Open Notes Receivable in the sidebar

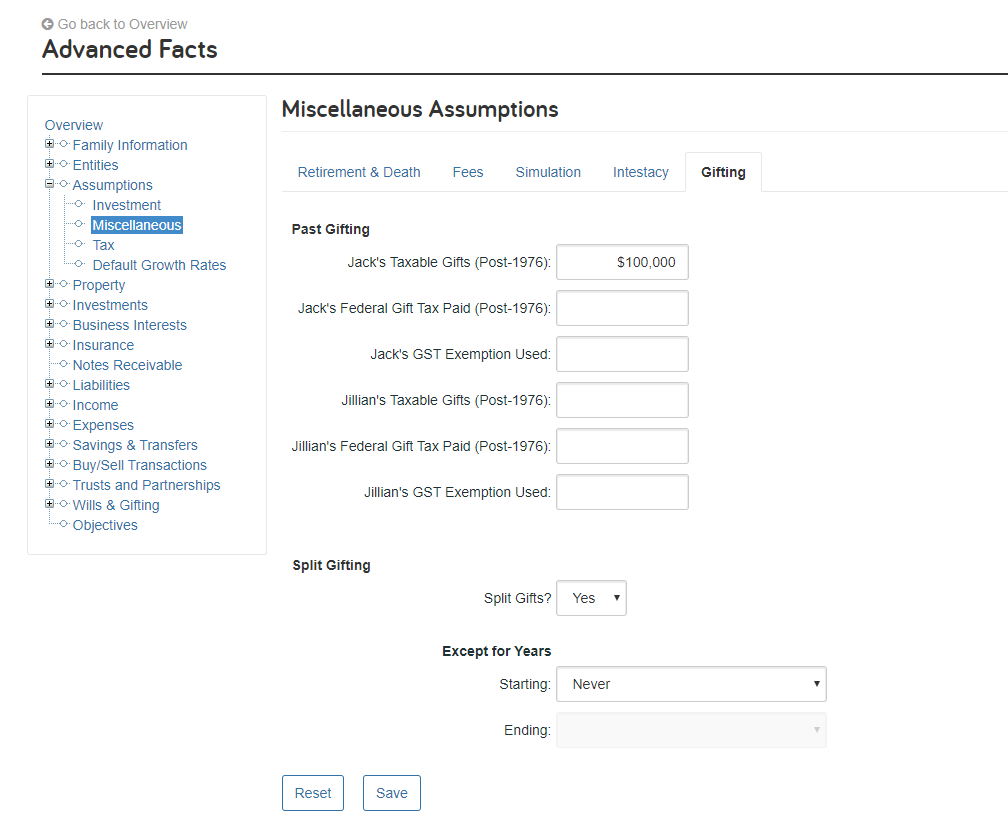pyautogui.click(x=127, y=365)
